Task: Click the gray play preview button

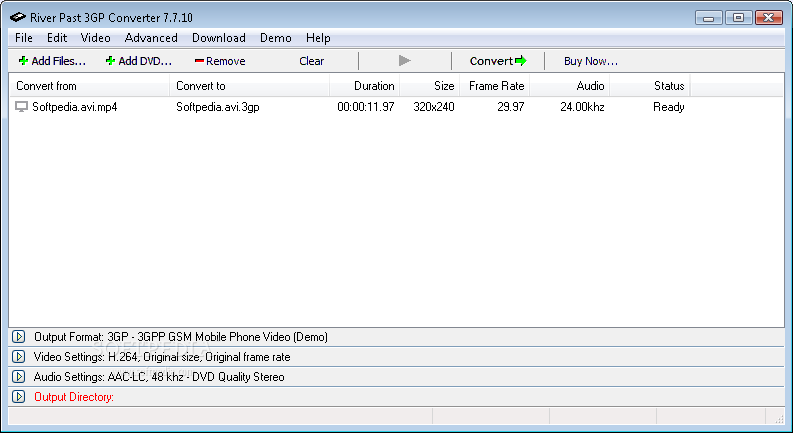Action: coord(405,61)
